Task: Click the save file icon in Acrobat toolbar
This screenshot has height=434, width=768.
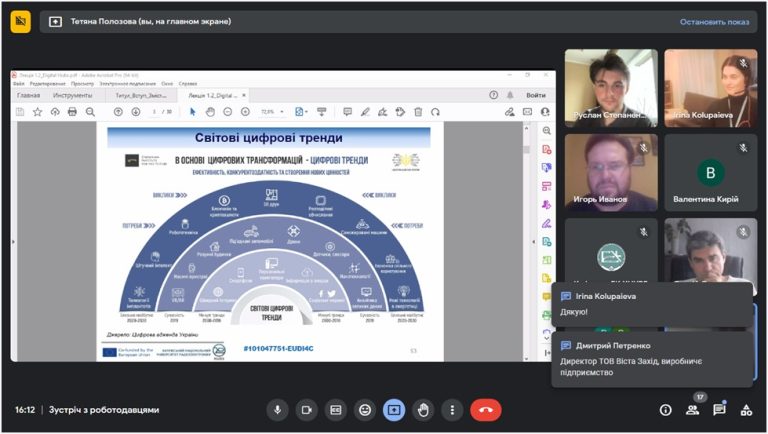Action: click(20, 112)
